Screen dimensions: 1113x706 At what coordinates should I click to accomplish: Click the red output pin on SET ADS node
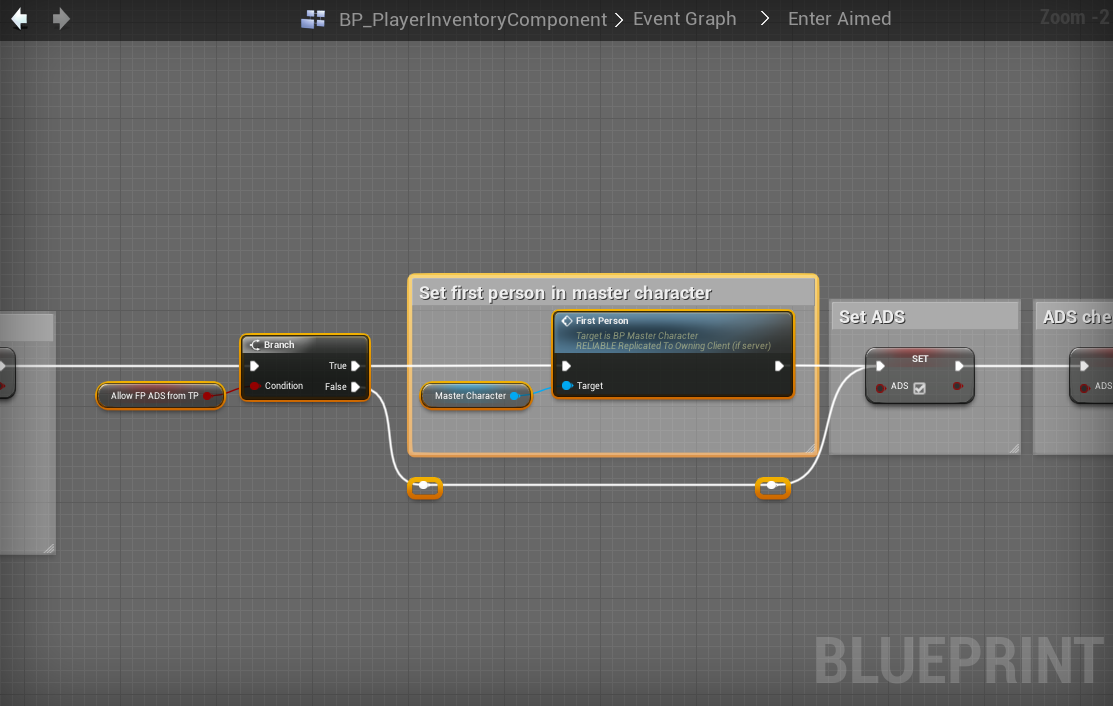pyautogui.click(x=958, y=387)
